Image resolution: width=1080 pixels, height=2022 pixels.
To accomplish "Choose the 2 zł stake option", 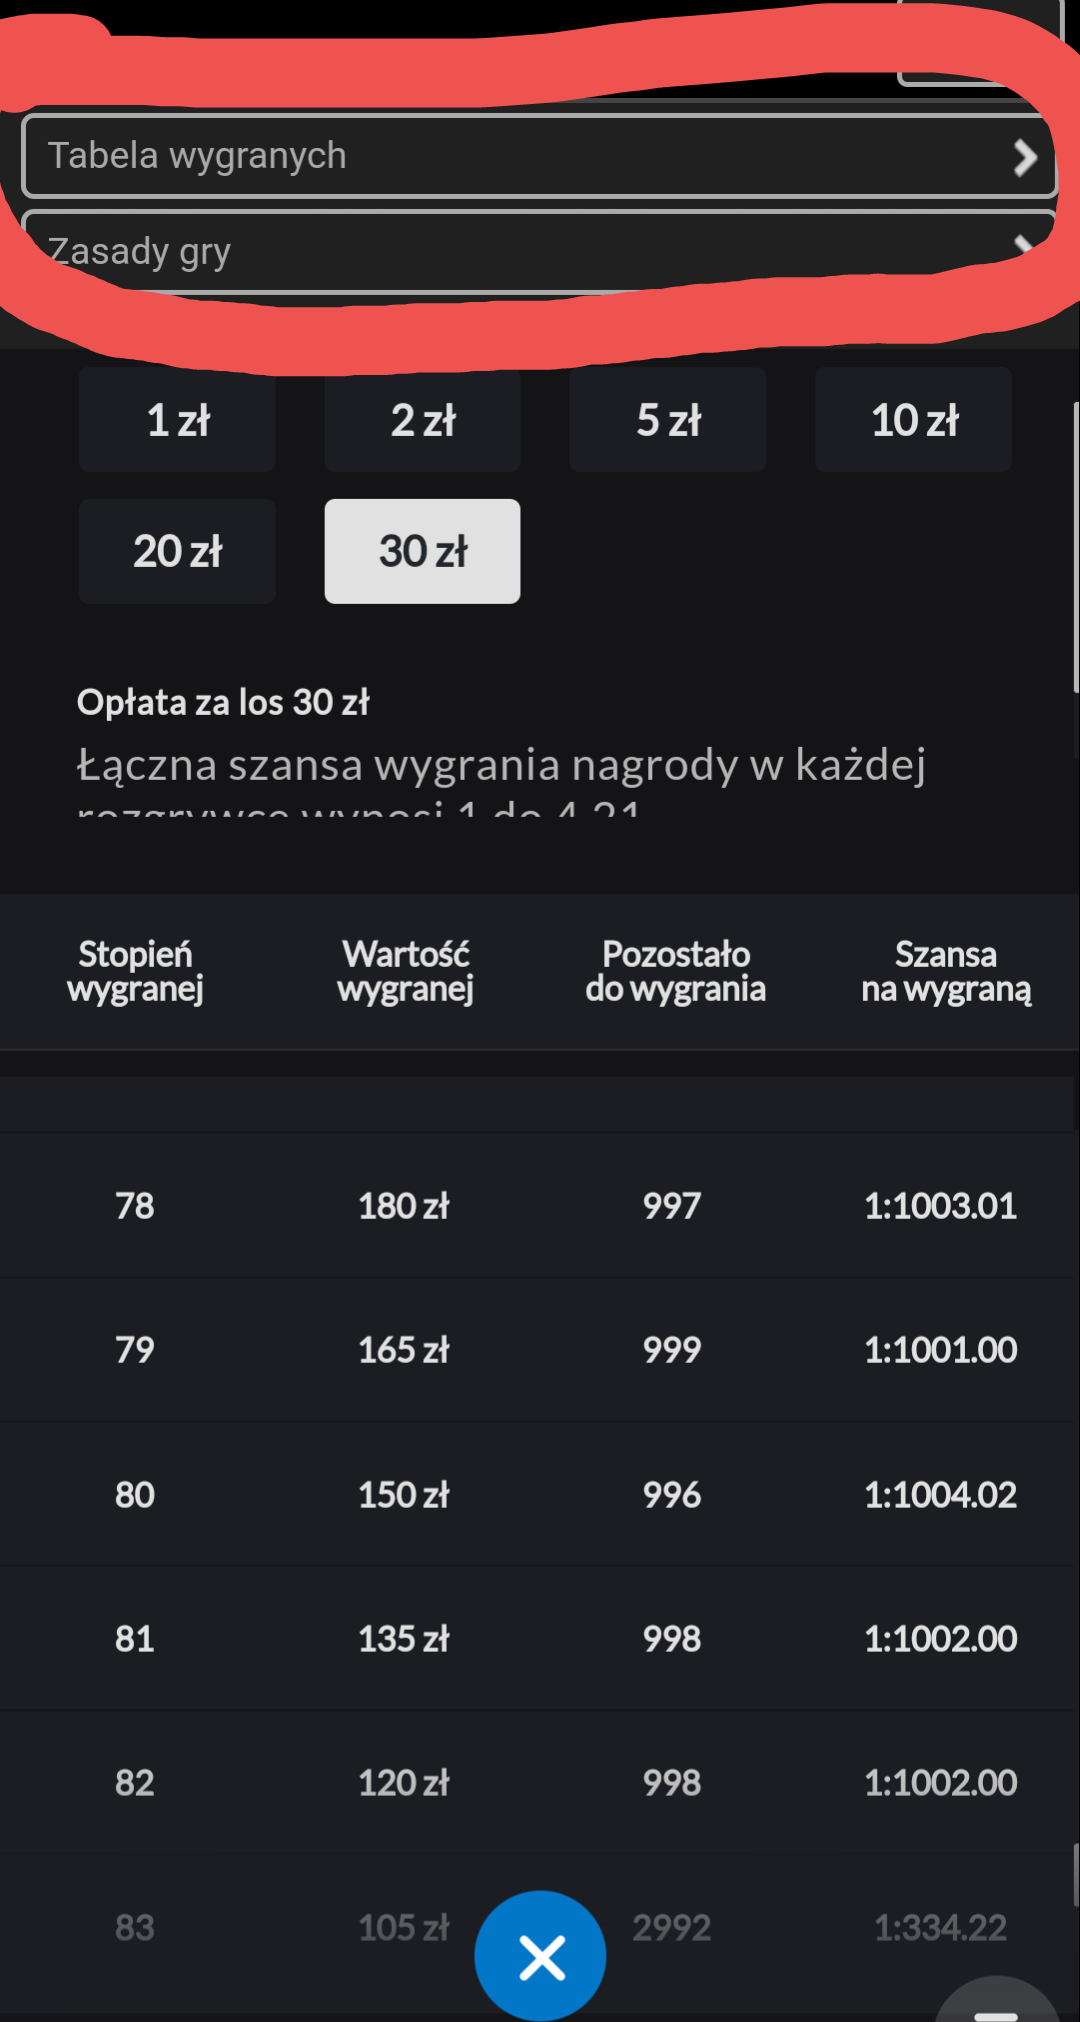I will tap(422, 420).
